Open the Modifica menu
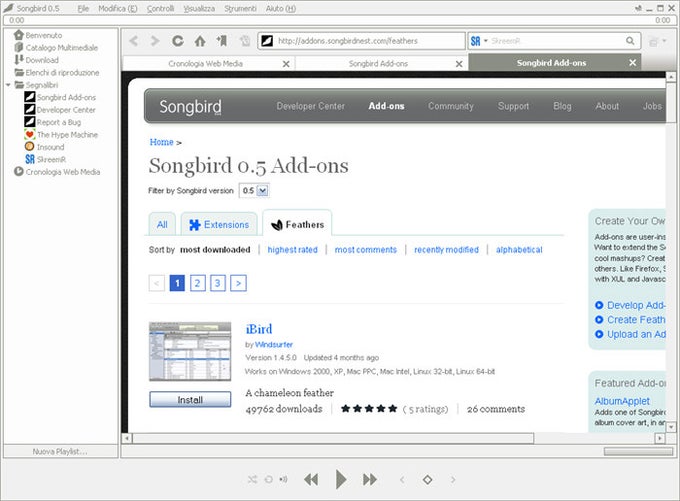680x501 pixels. click(118, 8)
